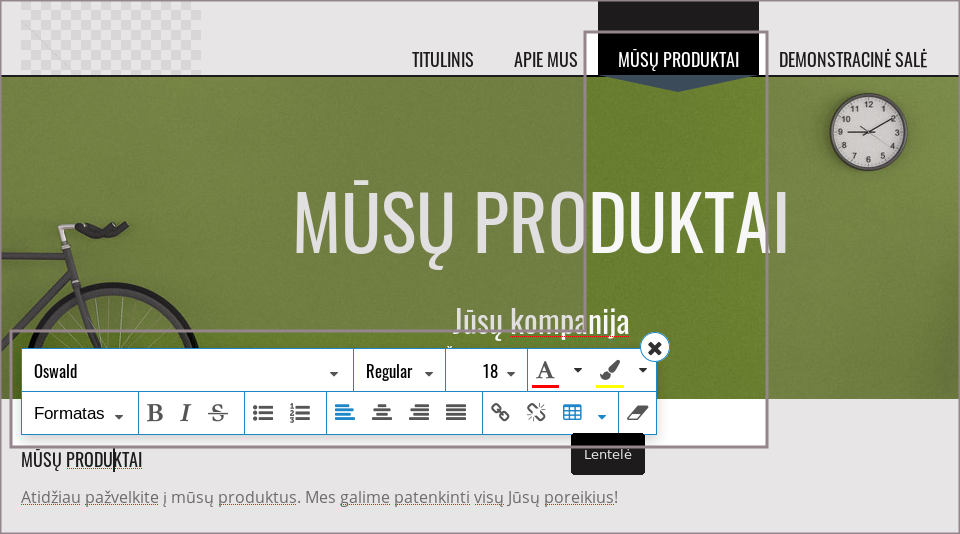Open the Regular font weight dropdown
Image resolution: width=960 pixels, height=534 pixels.
[399, 372]
